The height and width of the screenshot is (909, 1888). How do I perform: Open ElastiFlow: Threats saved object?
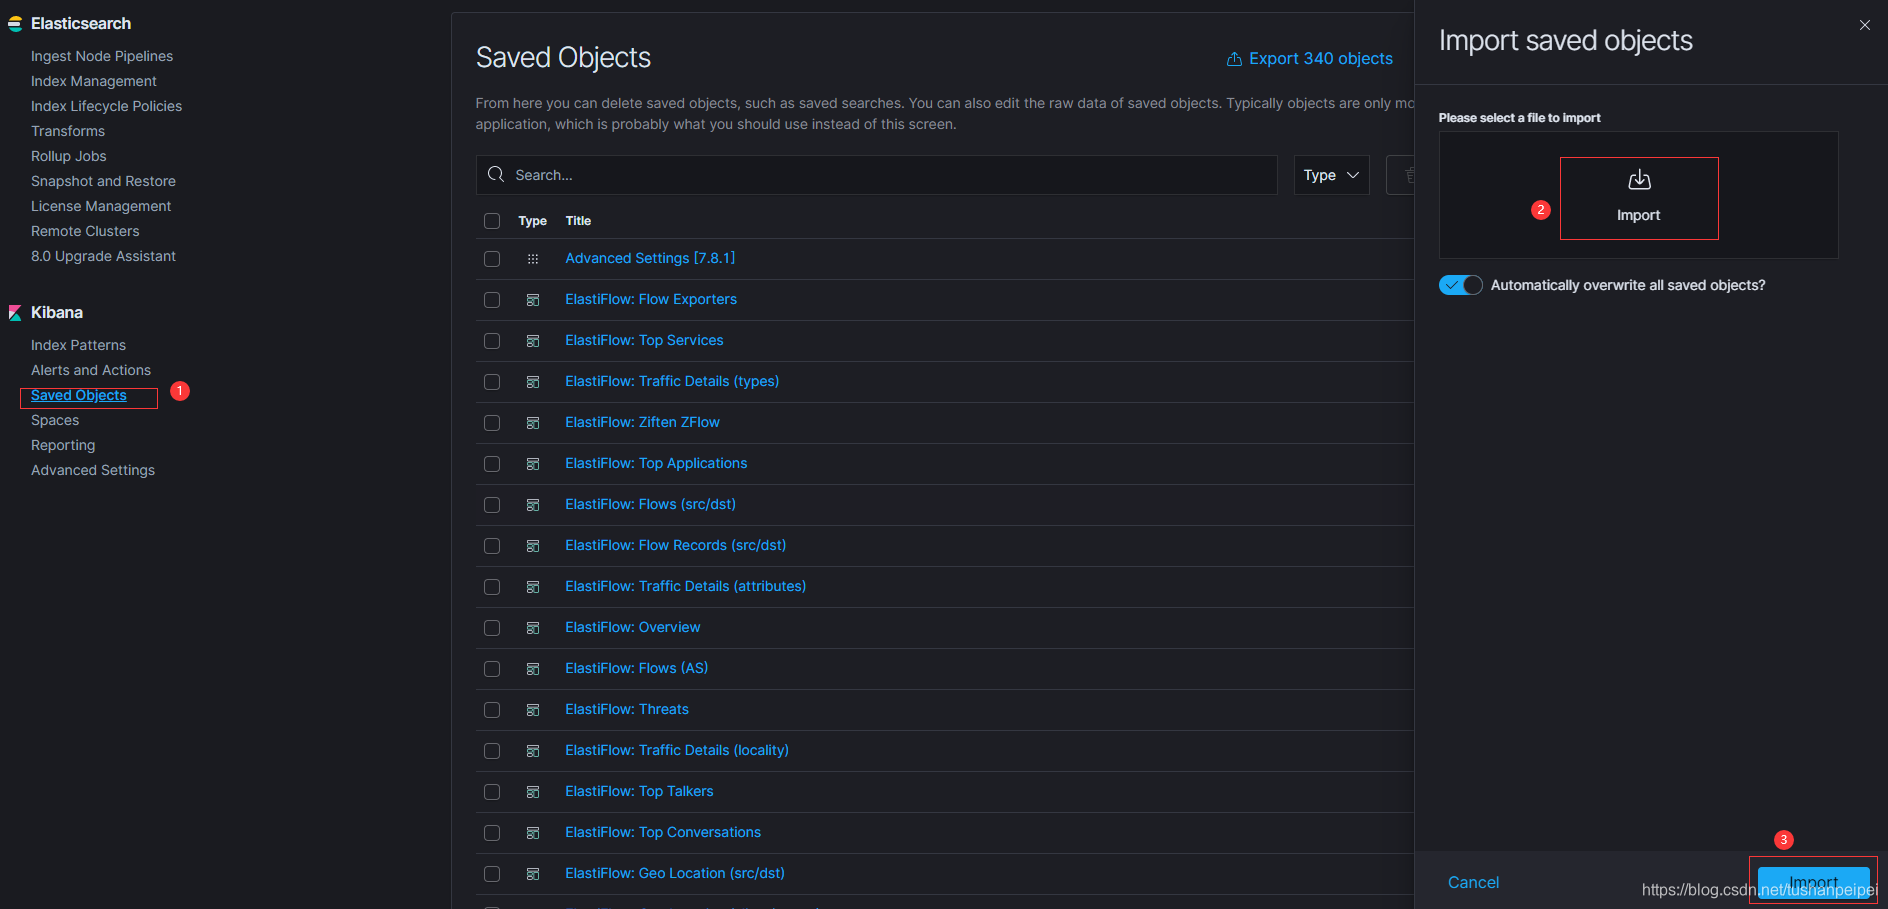pos(627,709)
